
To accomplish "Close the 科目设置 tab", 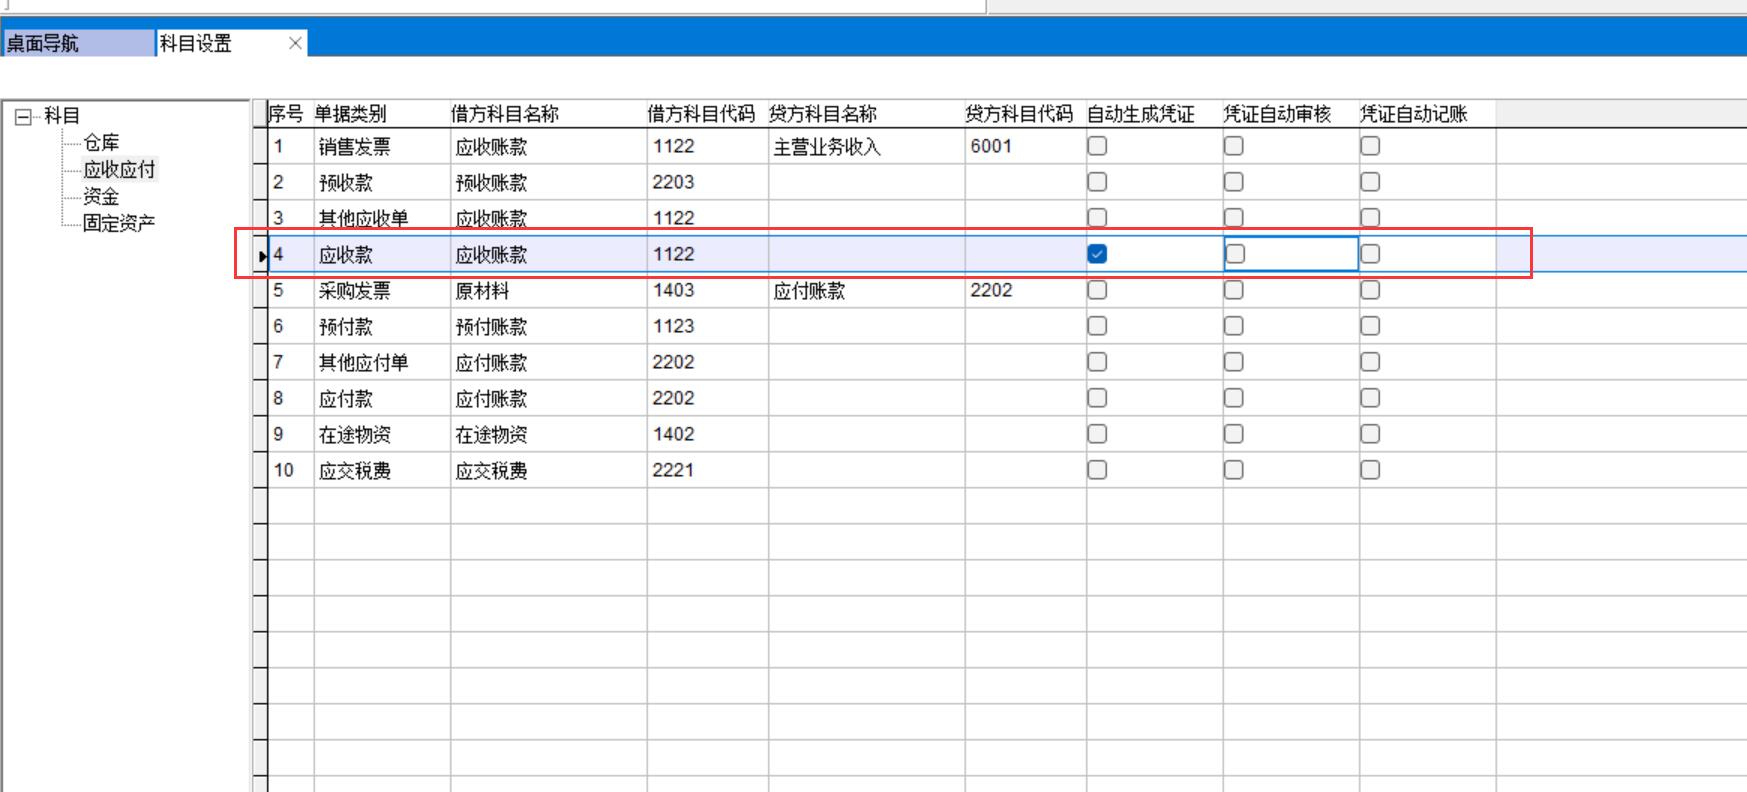I will pyautogui.click(x=295, y=43).
